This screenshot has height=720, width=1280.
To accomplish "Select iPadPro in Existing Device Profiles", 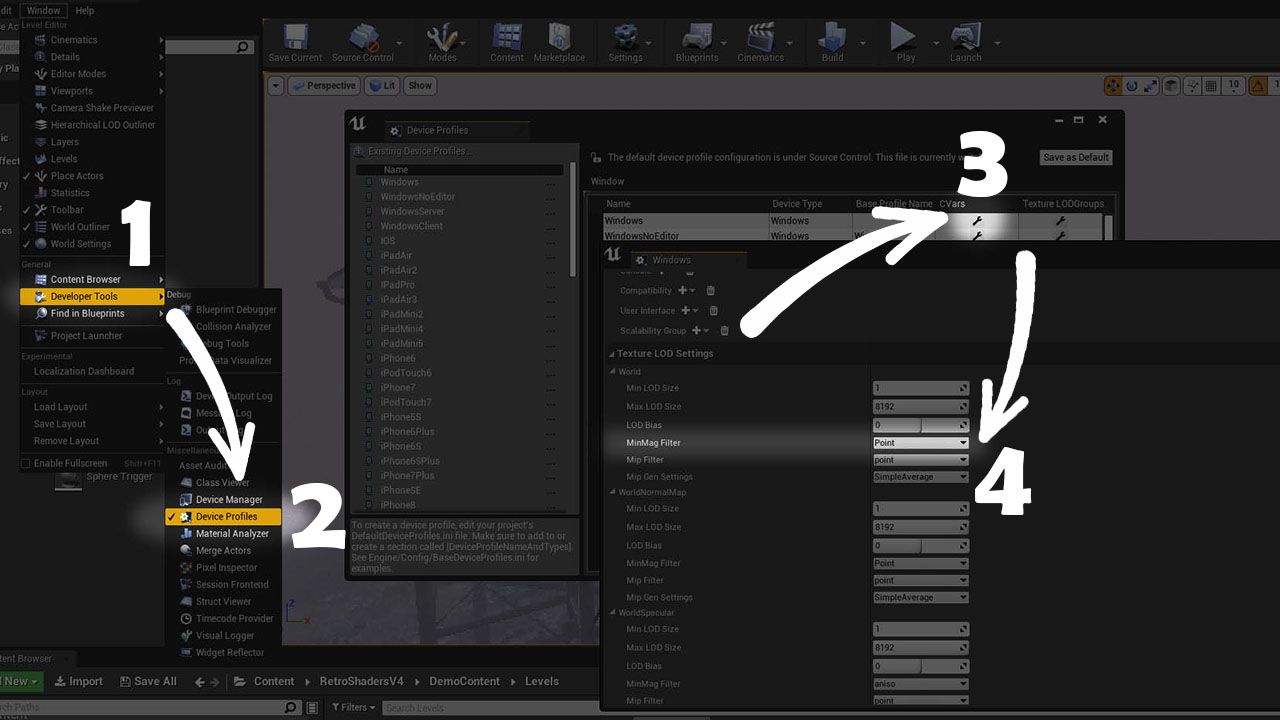I will point(398,285).
